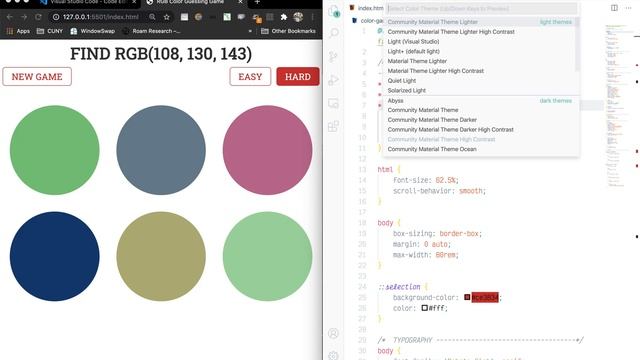The height and width of the screenshot is (360, 640).
Task: Switch to the Visual Studio Code browser tab
Action: 88,2
